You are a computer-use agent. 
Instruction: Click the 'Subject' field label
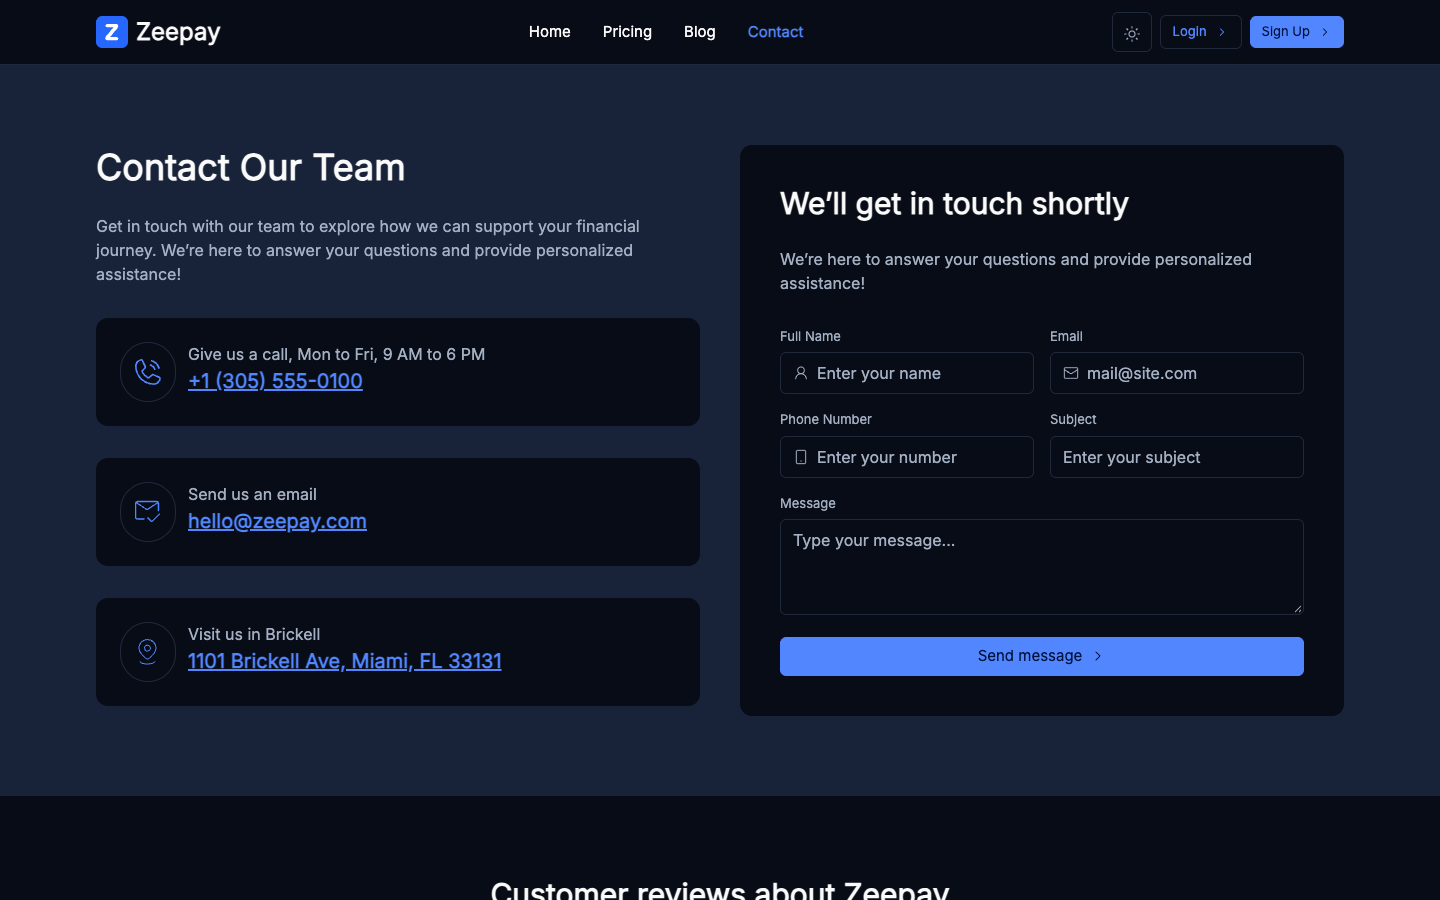[x=1073, y=419]
